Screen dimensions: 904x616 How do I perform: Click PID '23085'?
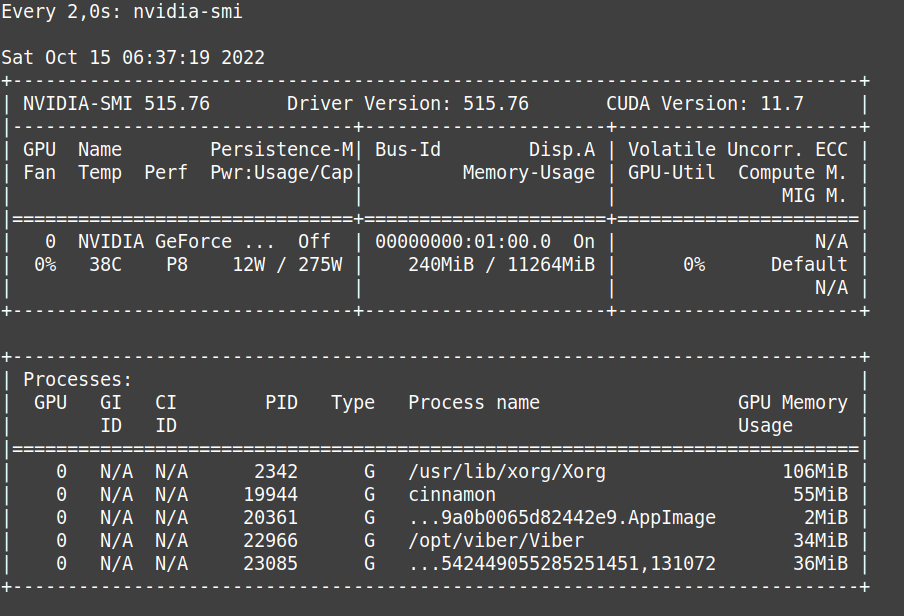[270, 564]
